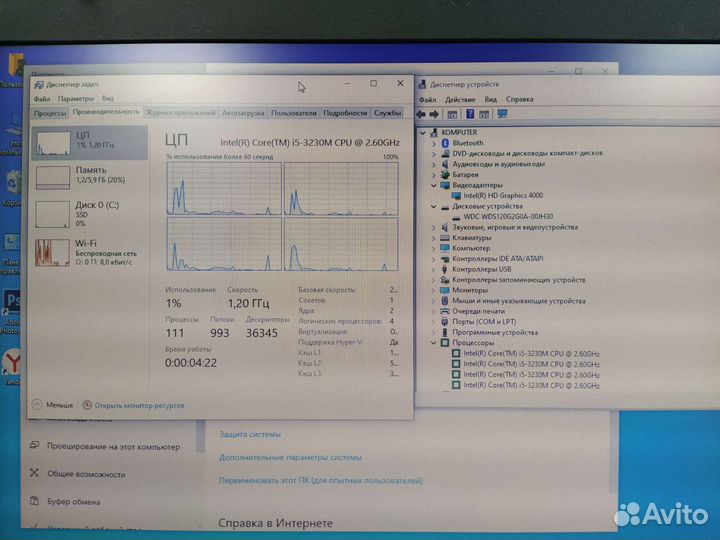Collapse the Процессоры category
This screenshot has height=540, width=720.
tap(433, 343)
